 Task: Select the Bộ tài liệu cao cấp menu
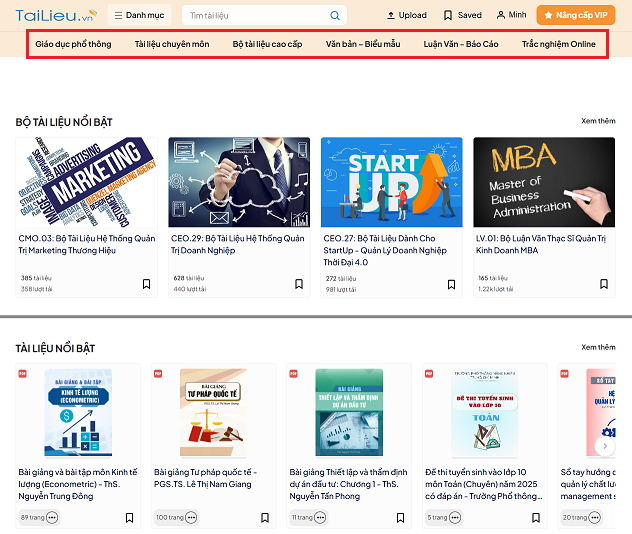tap(267, 44)
